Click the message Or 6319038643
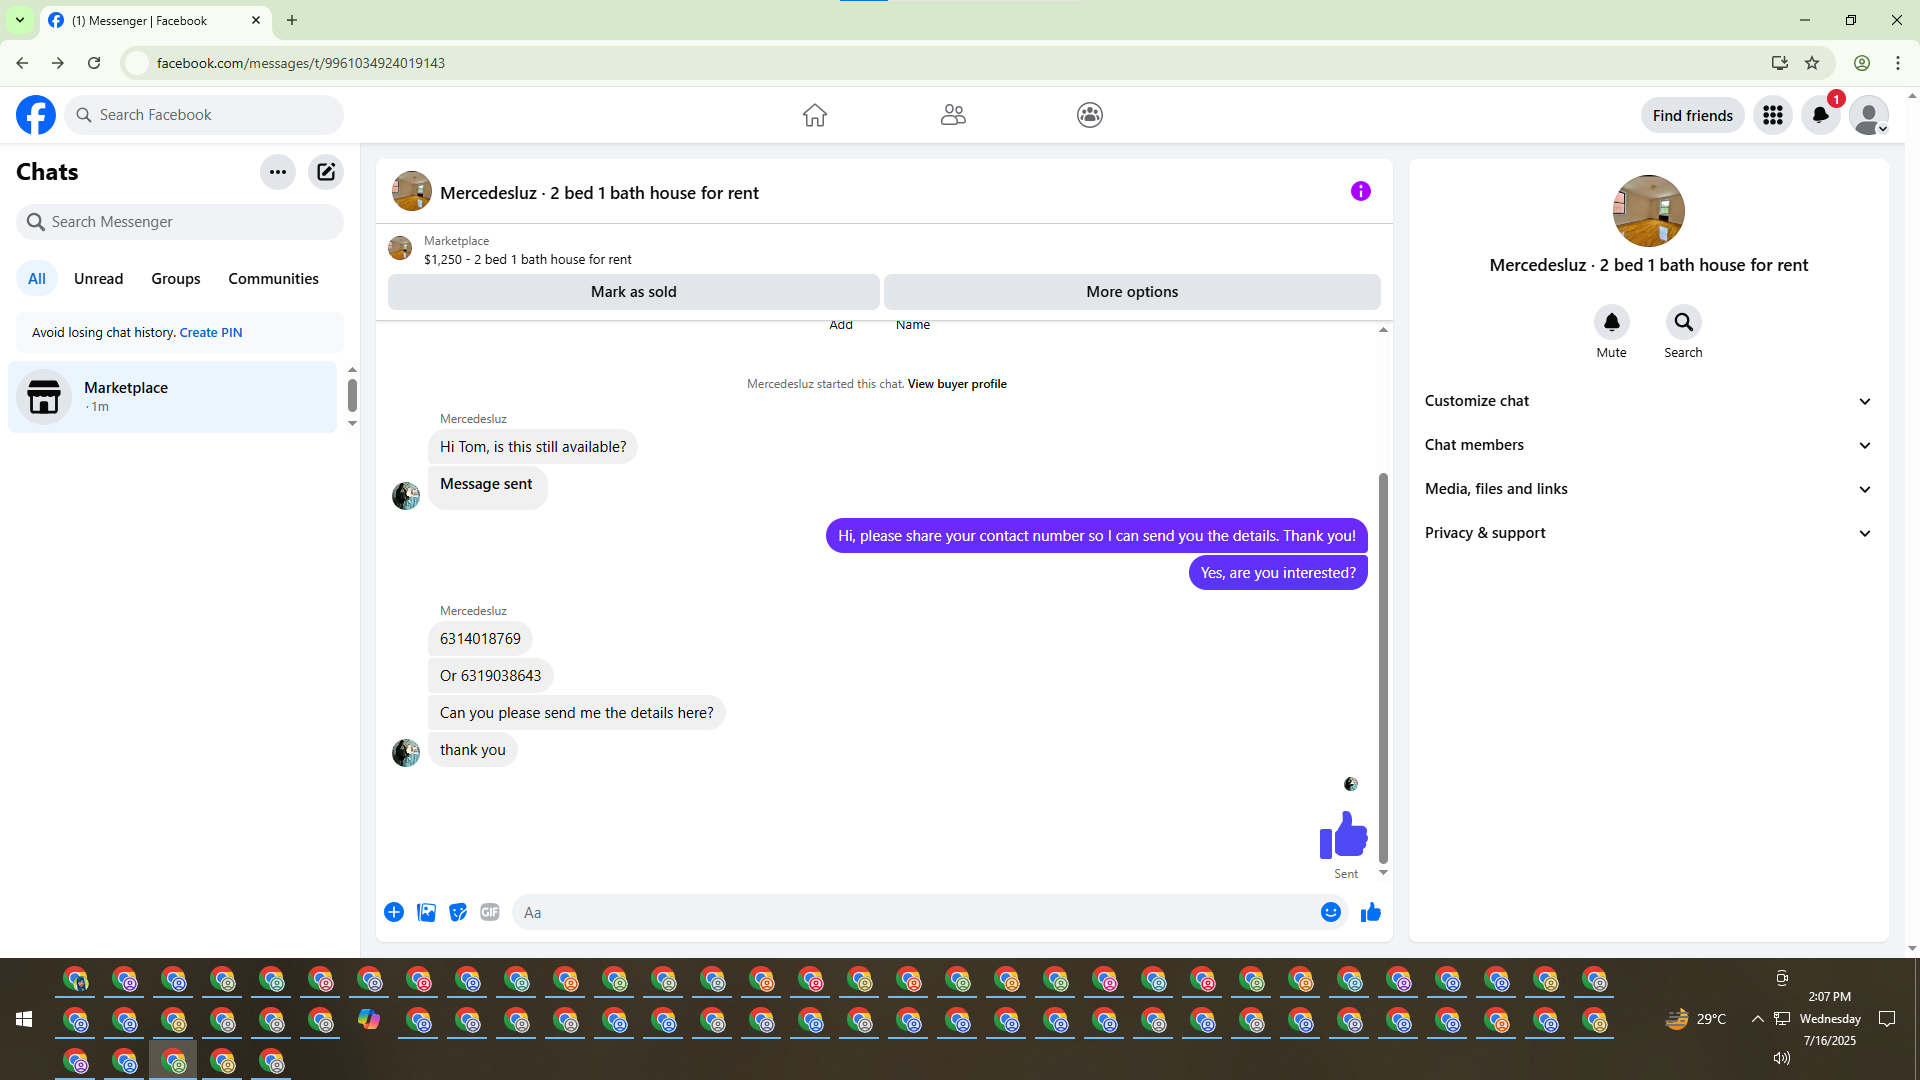The width and height of the screenshot is (1920, 1080). click(490, 676)
